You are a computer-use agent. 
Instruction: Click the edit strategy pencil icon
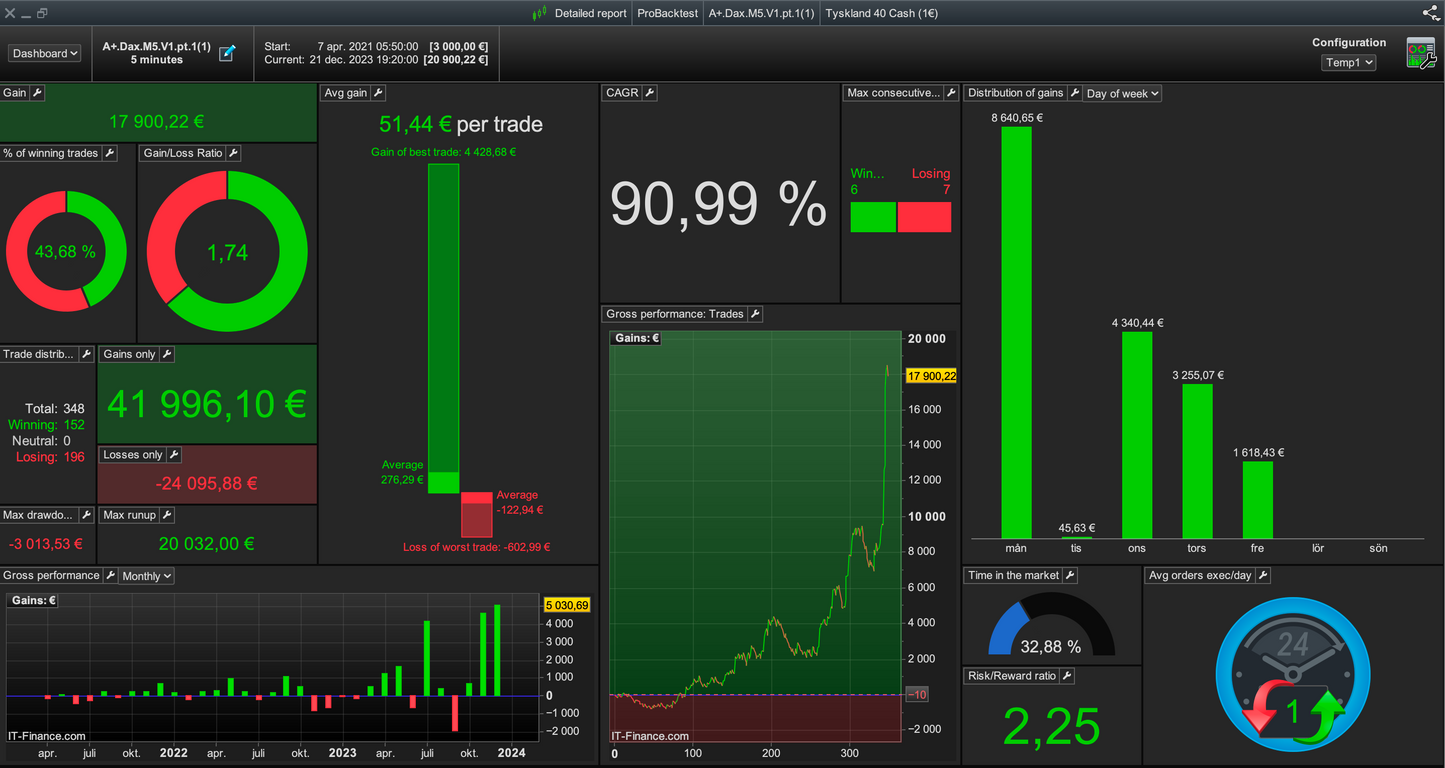coord(227,53)
